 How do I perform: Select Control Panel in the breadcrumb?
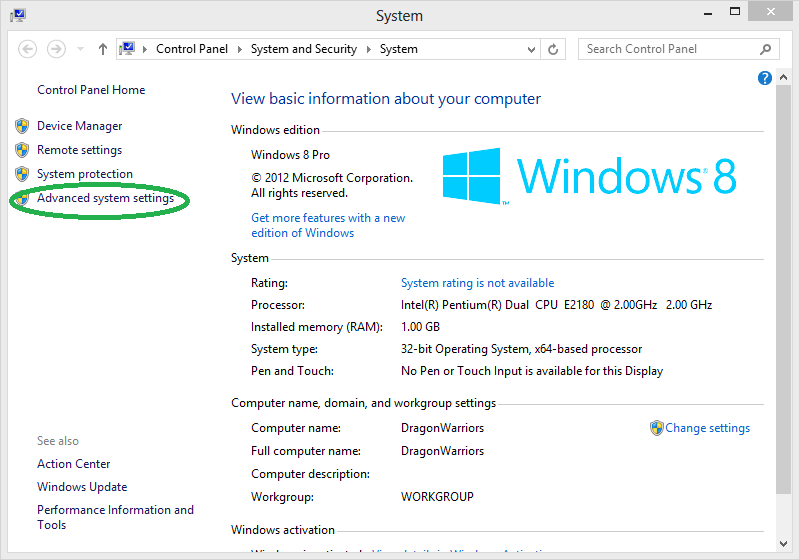pos(192,49)
